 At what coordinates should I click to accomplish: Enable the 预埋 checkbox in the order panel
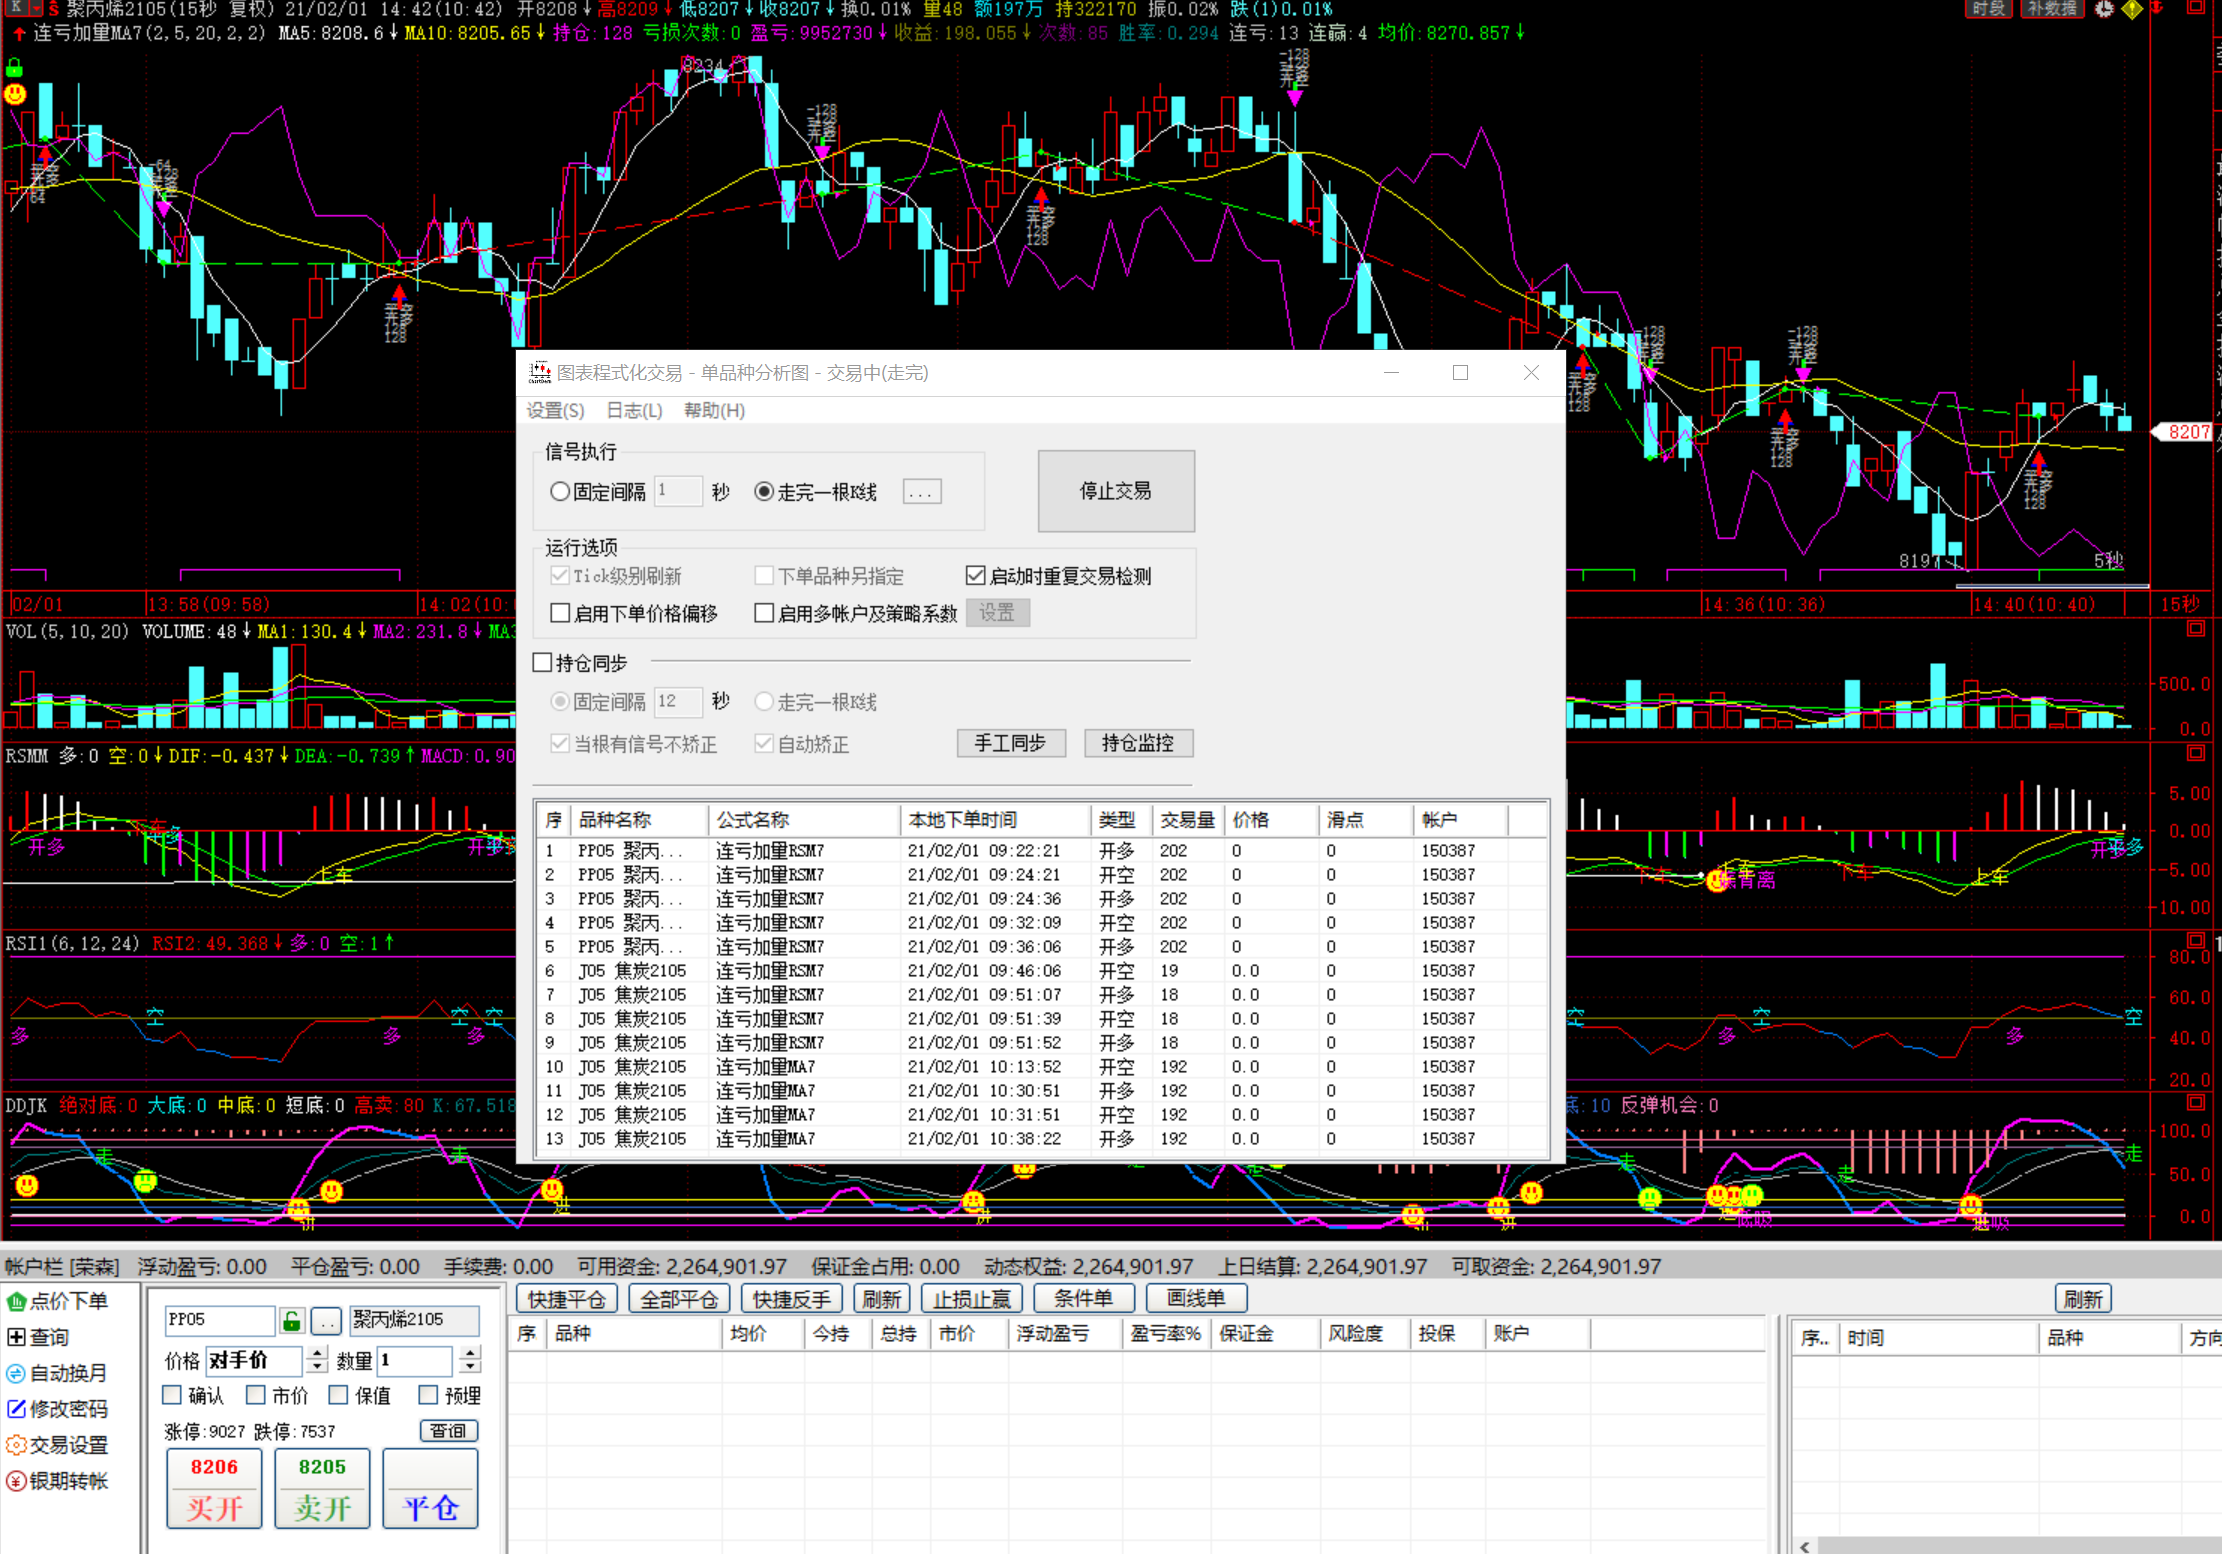click(428, 1395)
